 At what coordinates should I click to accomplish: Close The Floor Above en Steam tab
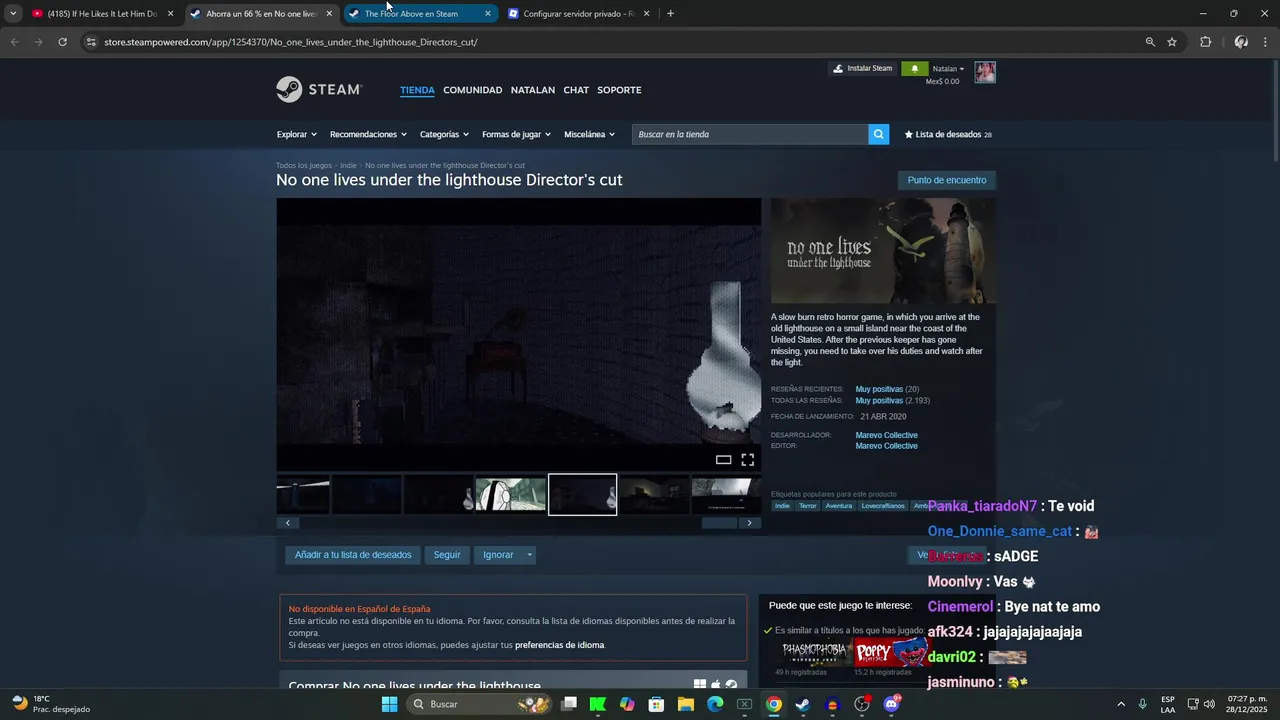point(487,14)
